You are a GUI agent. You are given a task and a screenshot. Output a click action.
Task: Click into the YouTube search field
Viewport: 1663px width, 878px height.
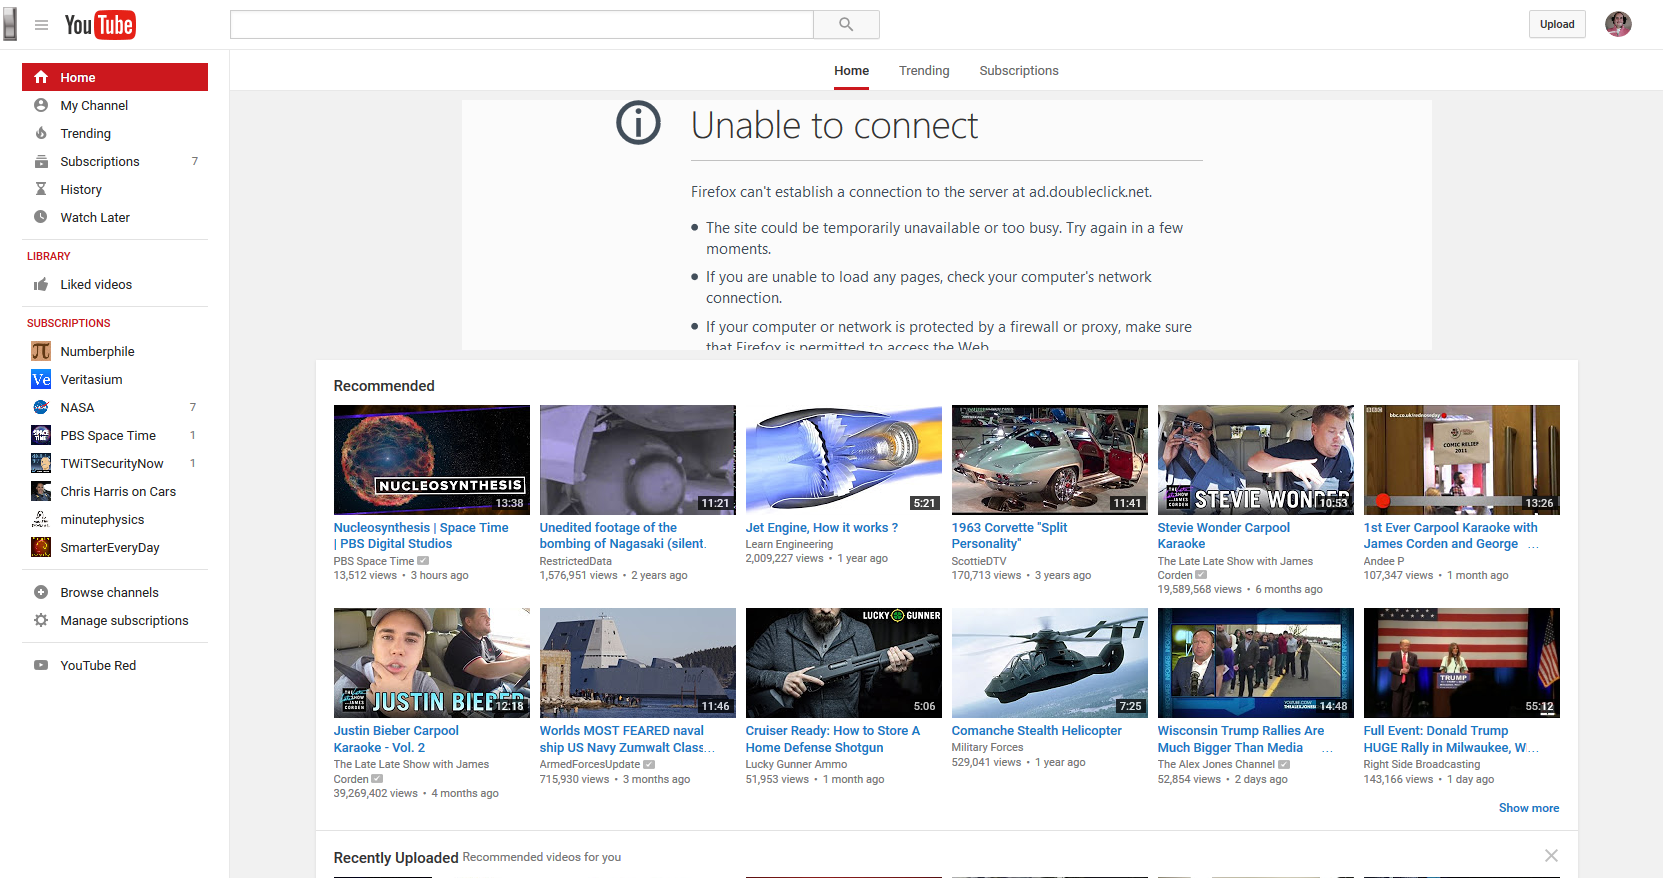click(521, 25)
